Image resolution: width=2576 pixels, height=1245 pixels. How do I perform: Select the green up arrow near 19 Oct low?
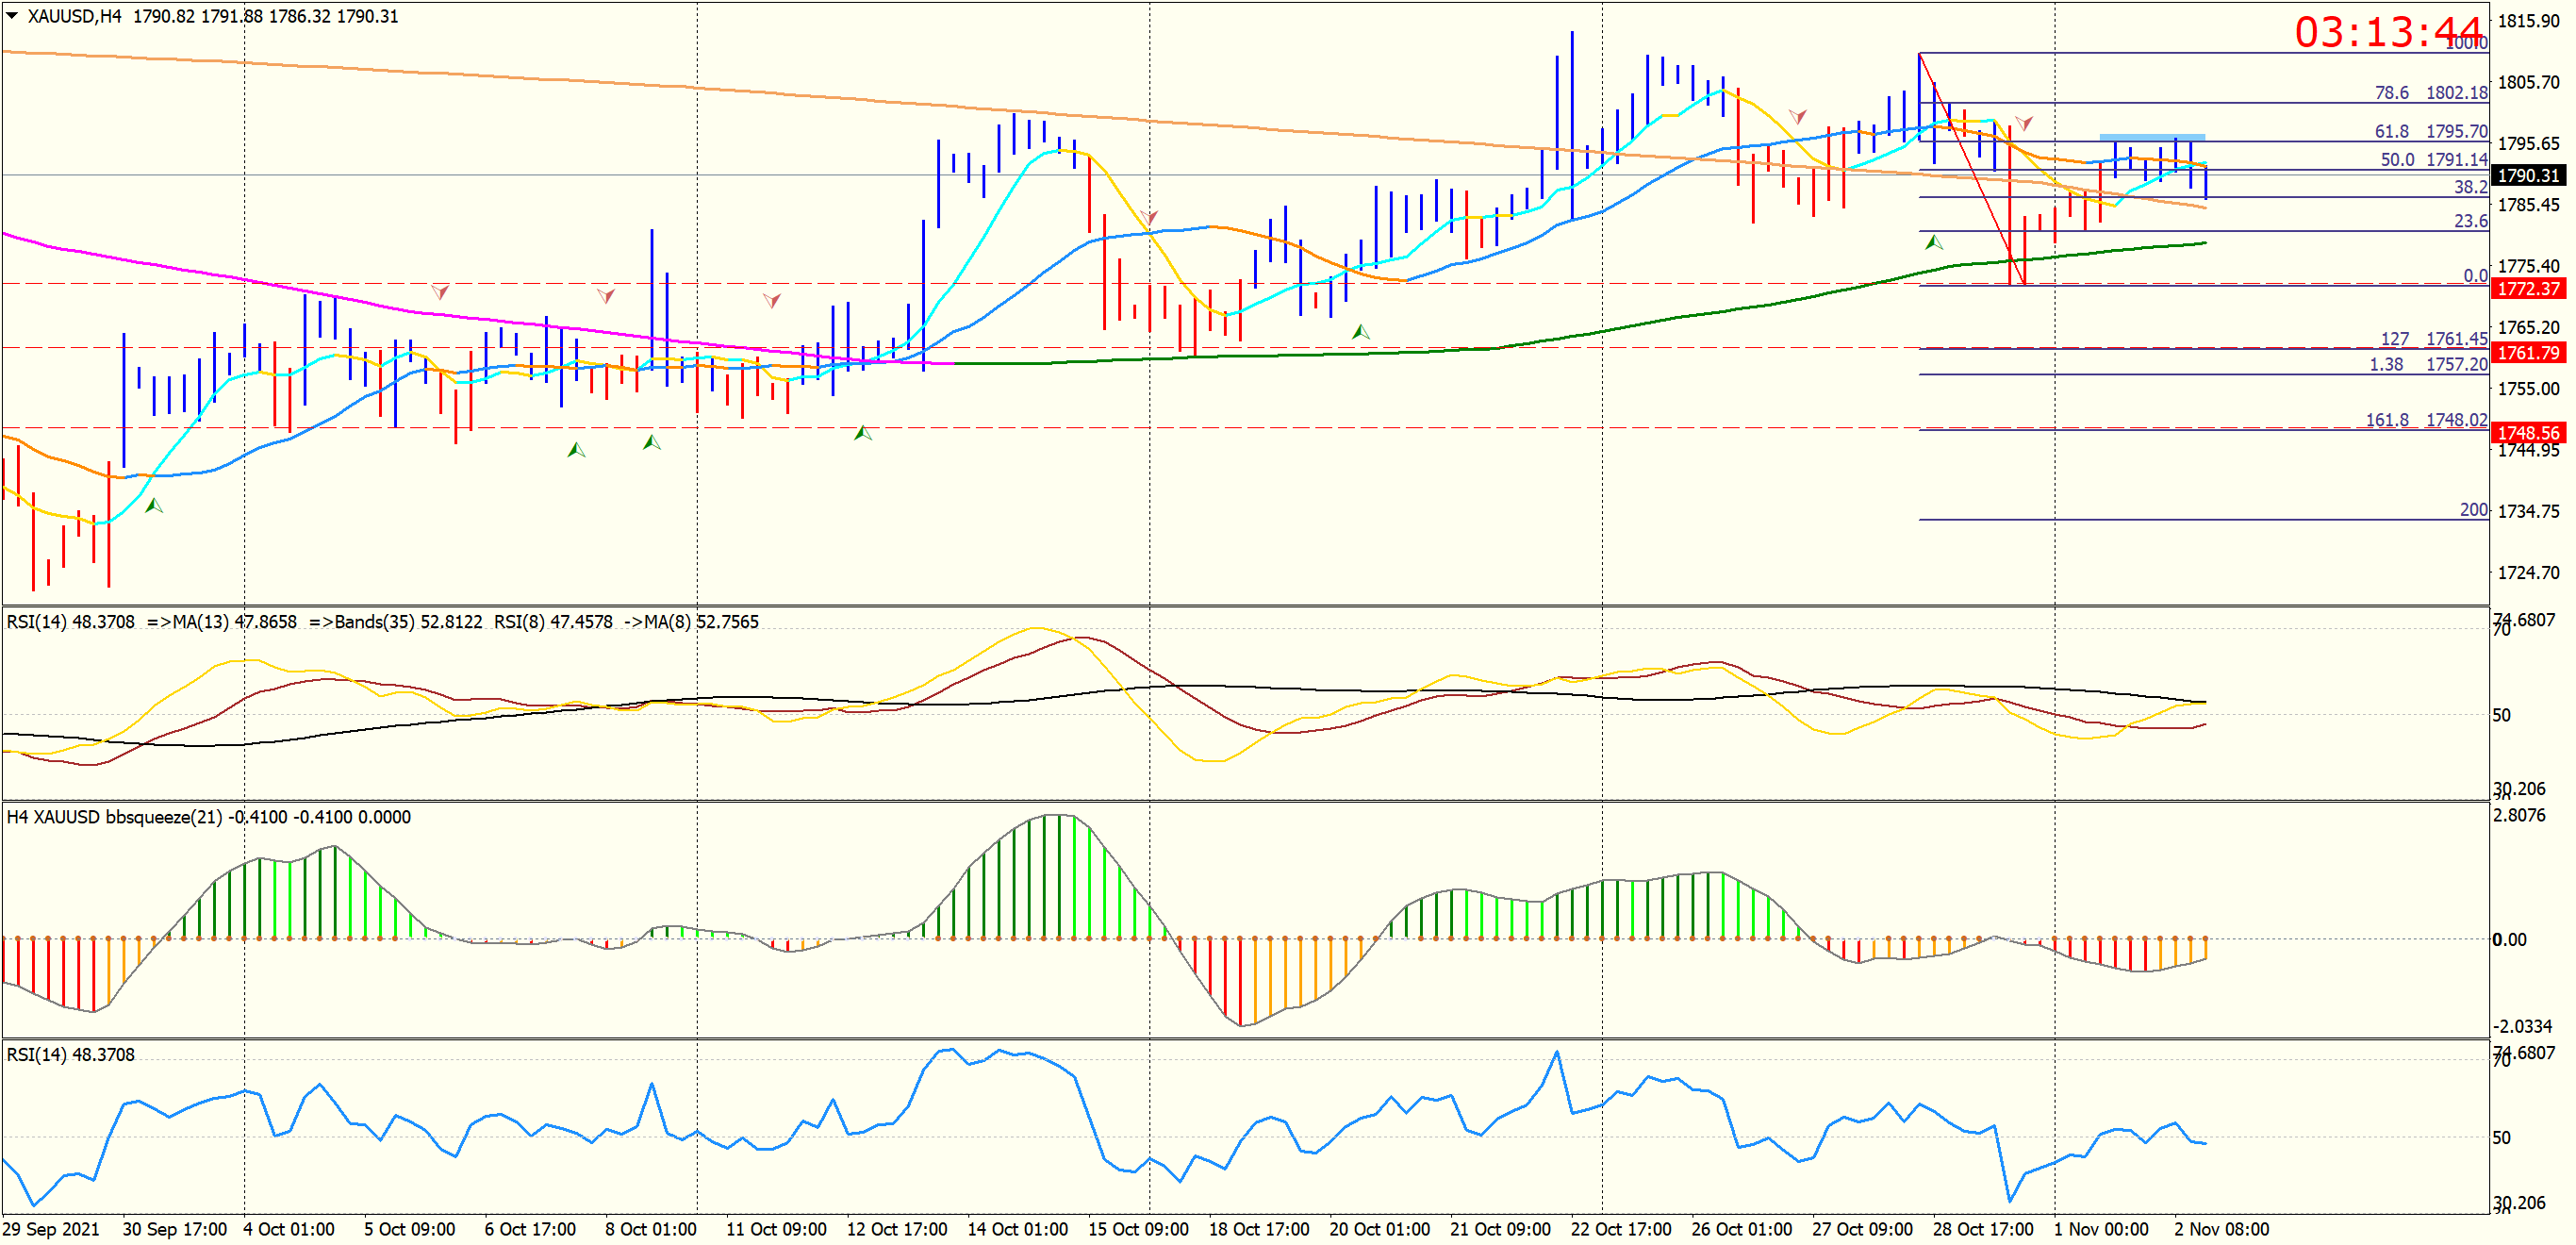(x=1360, y=331)
